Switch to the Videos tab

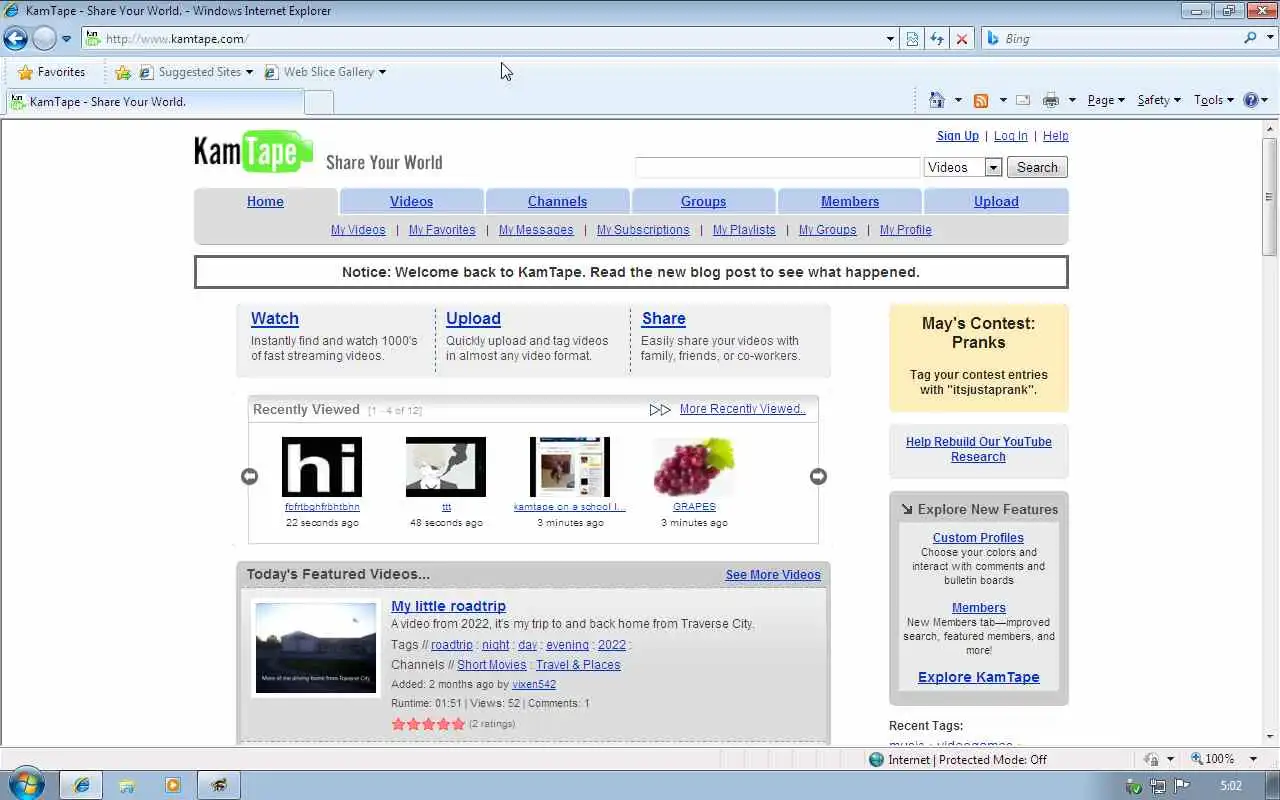pos(411,201)
